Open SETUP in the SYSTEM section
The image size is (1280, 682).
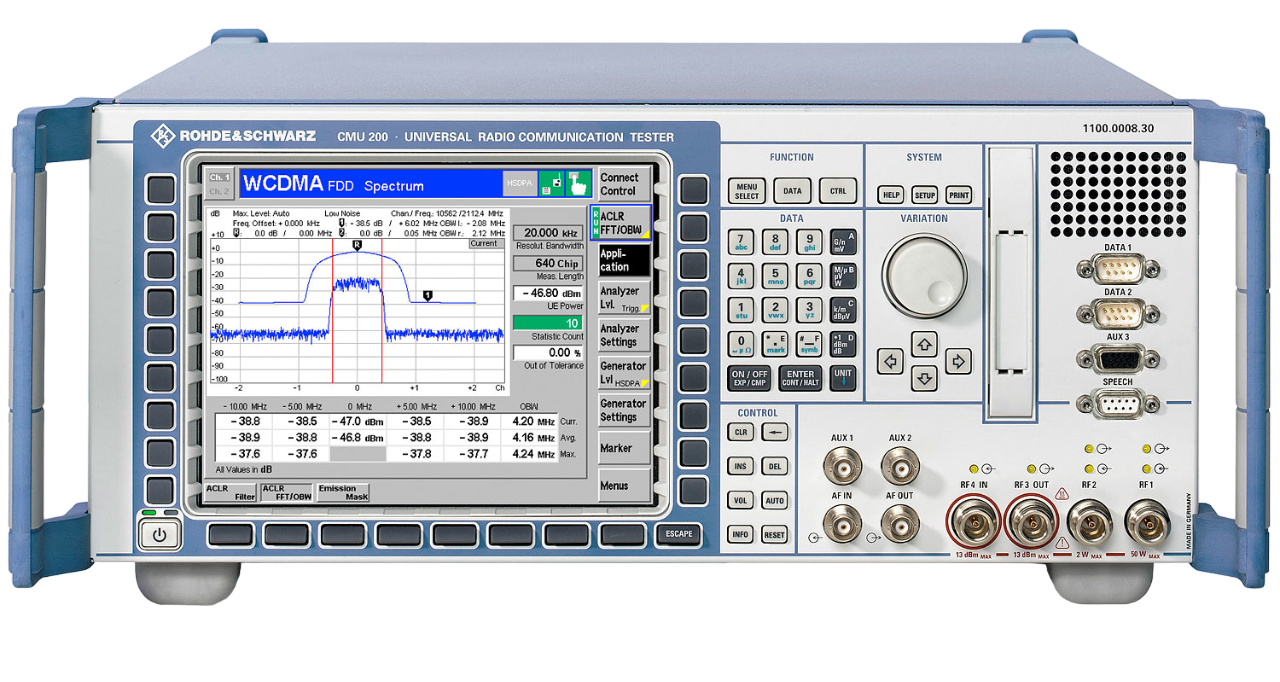pyautogui.click(x=925, y=196)
